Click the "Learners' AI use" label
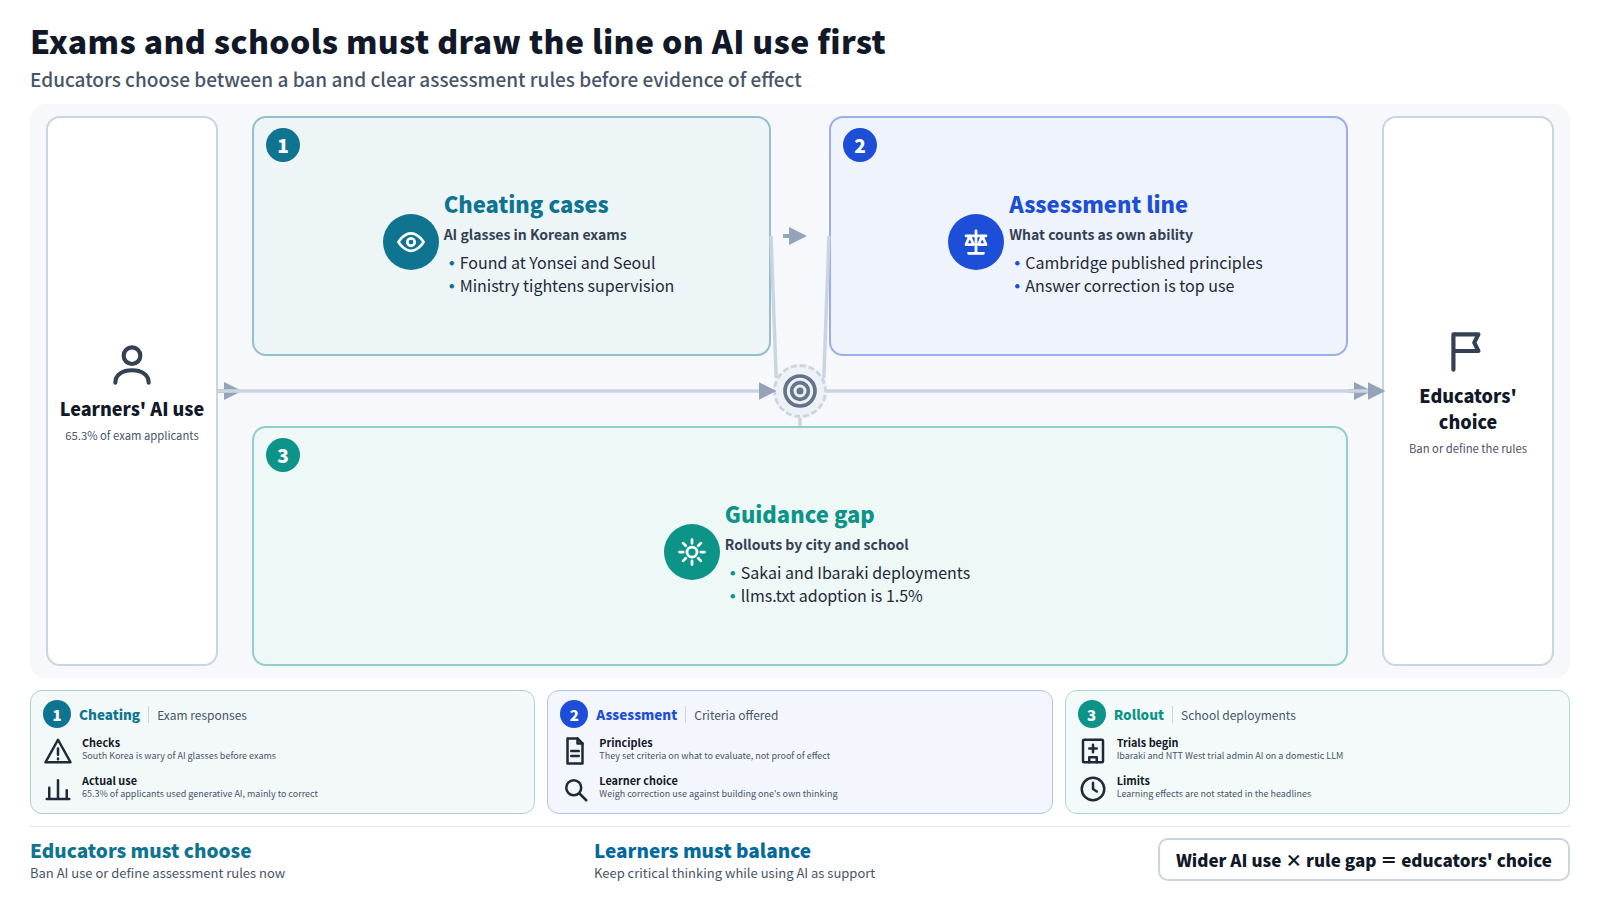1600x900 pixels. (132, 409)
